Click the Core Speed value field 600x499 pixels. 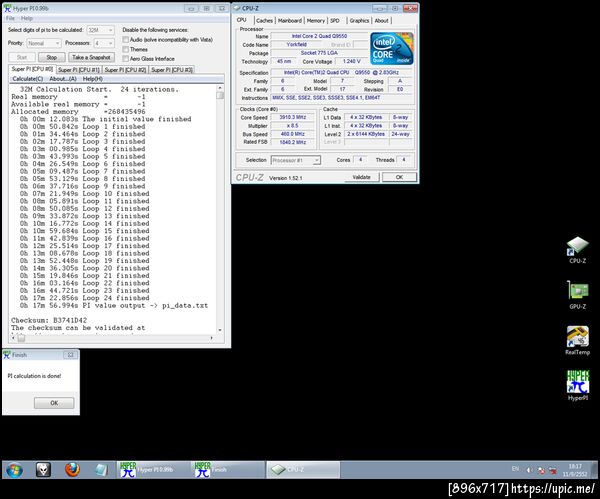(x=293, y=117)
